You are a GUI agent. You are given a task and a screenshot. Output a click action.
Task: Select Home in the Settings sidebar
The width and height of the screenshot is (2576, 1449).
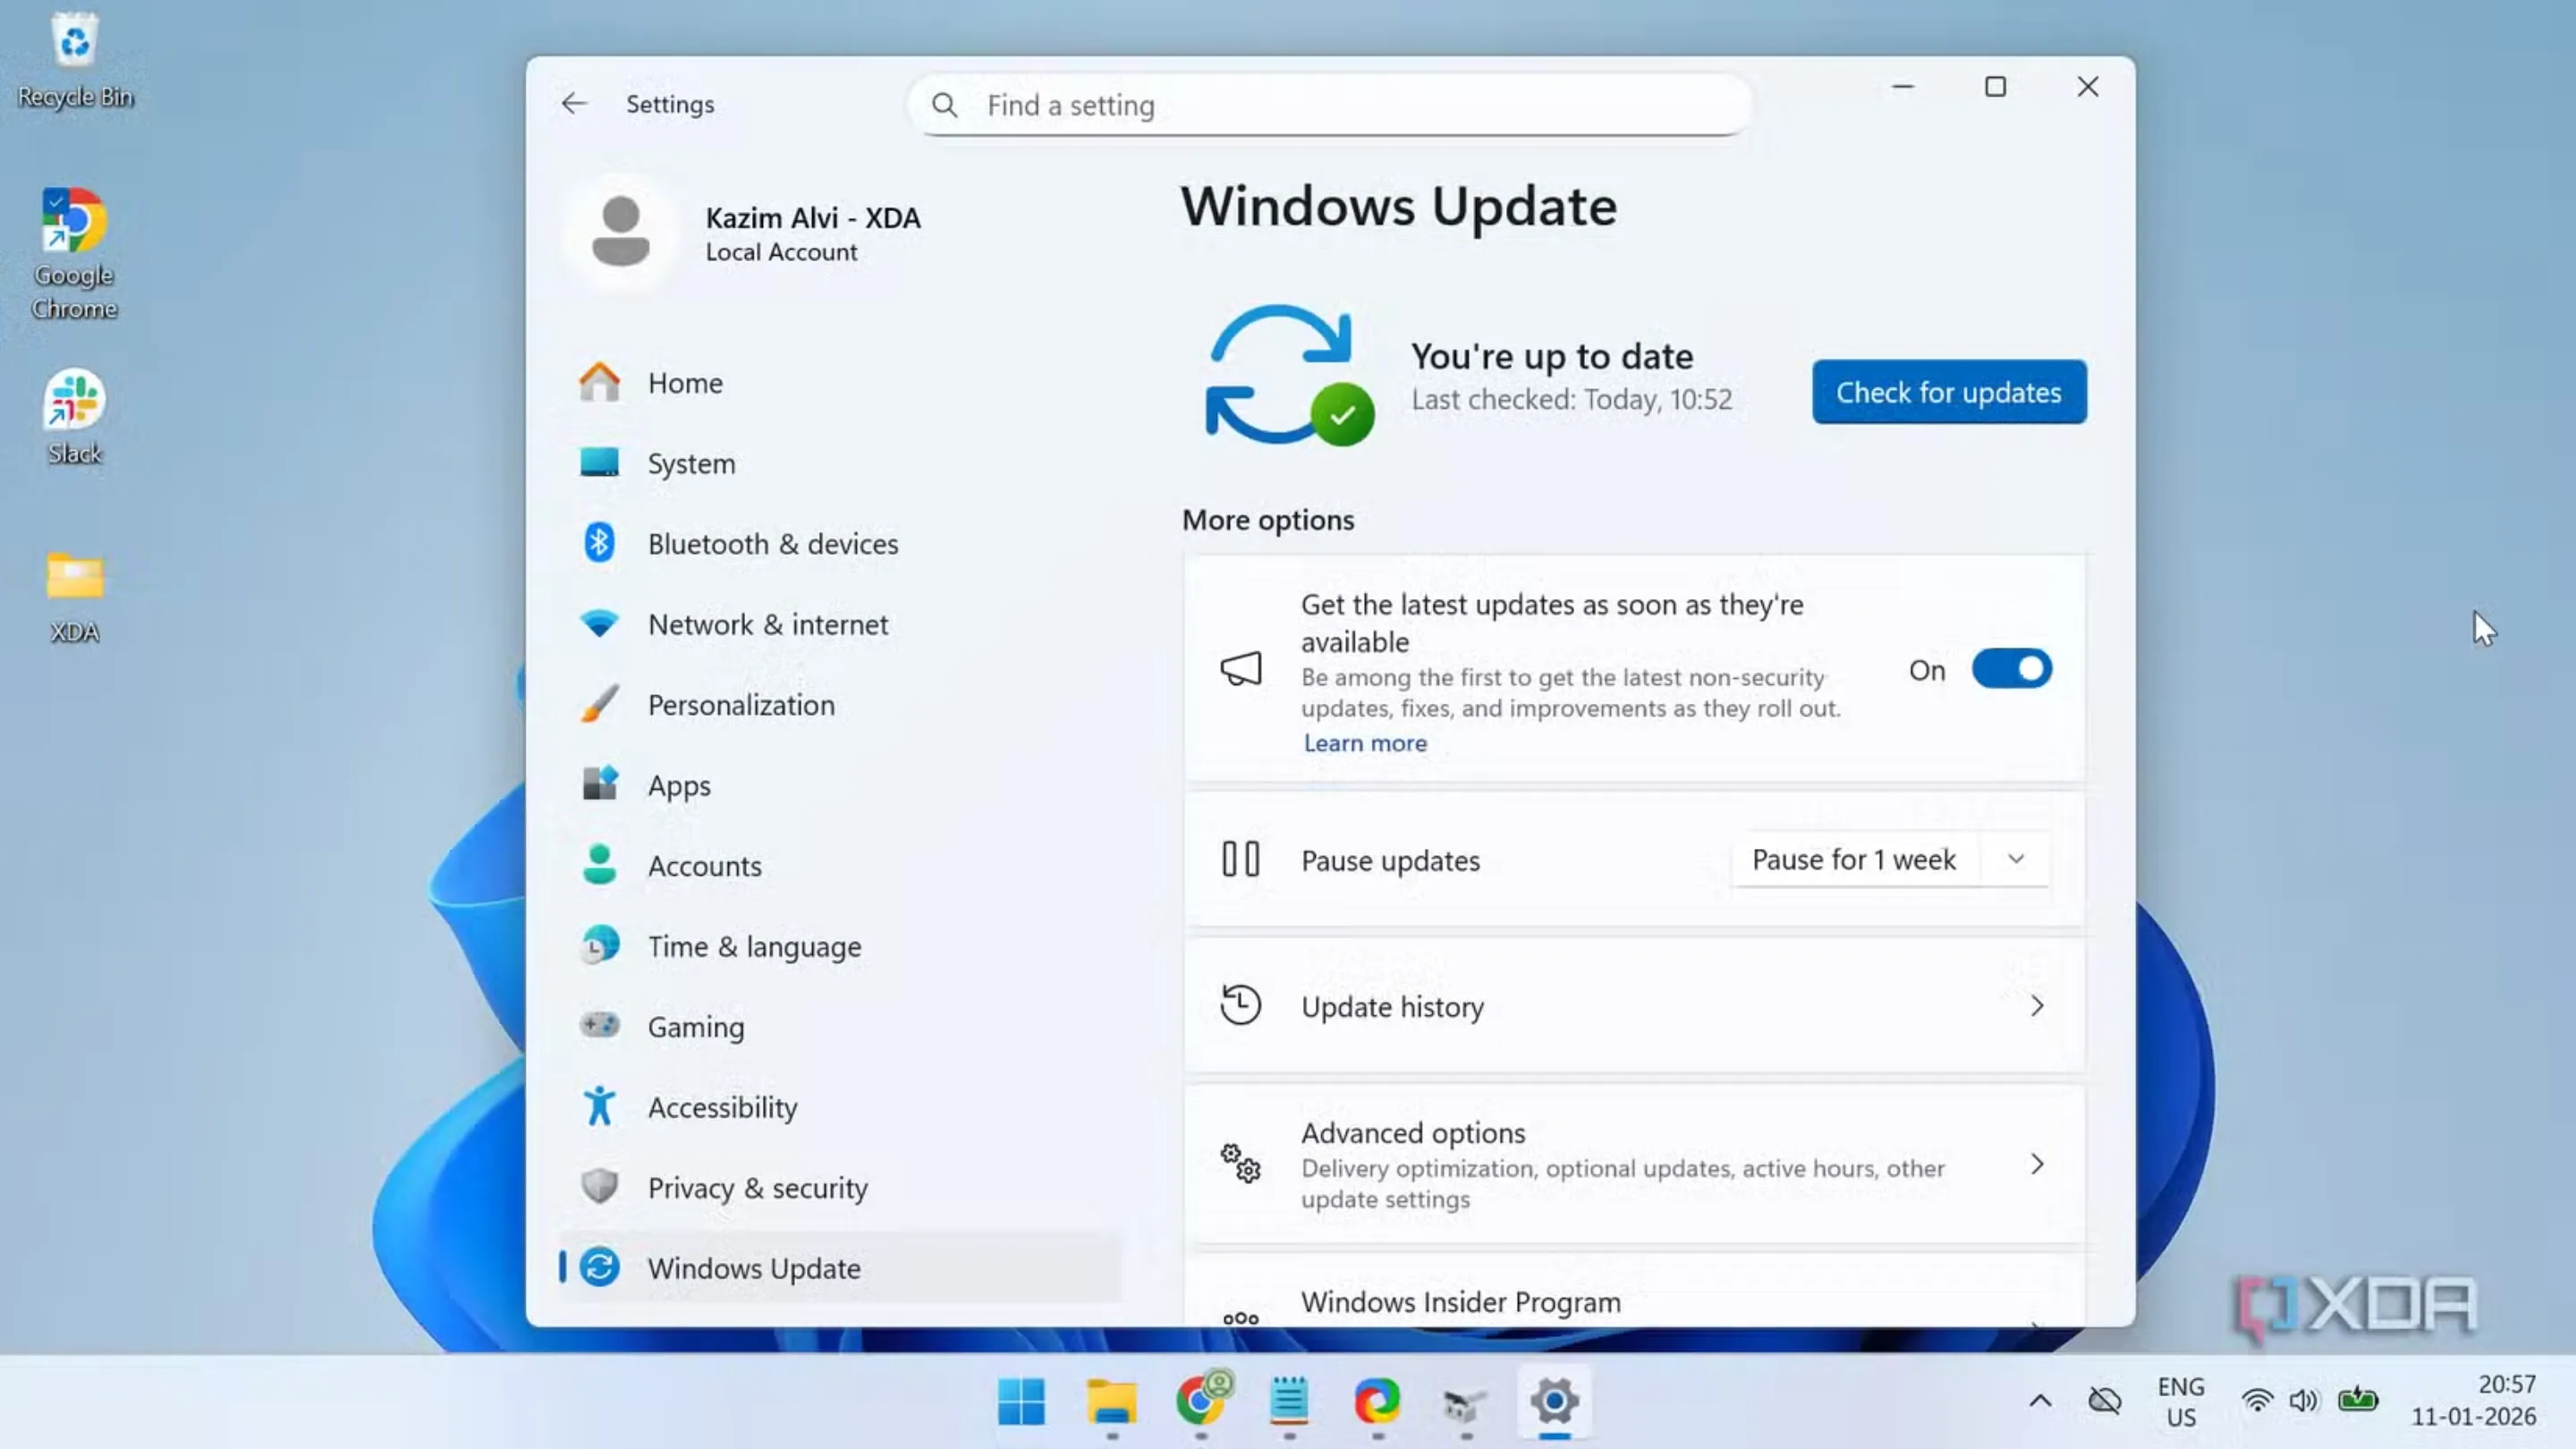tap(684, 382)
